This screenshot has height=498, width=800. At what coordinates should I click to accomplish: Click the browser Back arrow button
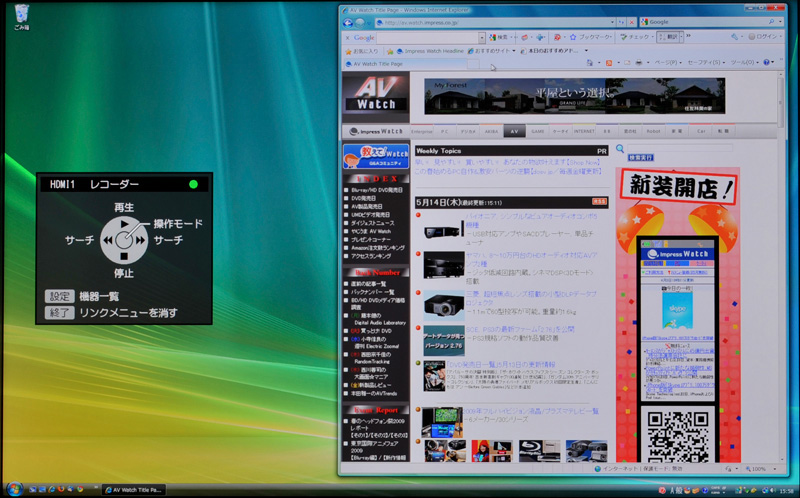(x=348, y=22)
